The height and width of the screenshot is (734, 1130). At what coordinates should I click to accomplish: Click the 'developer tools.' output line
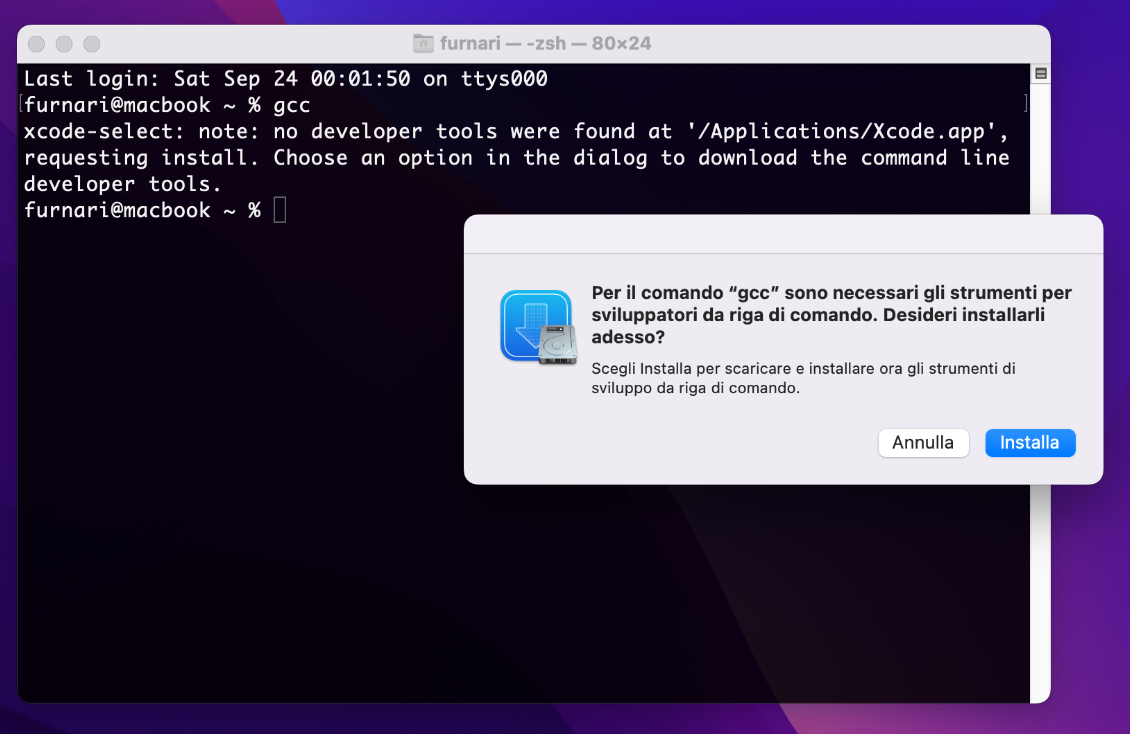pyautogui.click(x=123, y=184)
